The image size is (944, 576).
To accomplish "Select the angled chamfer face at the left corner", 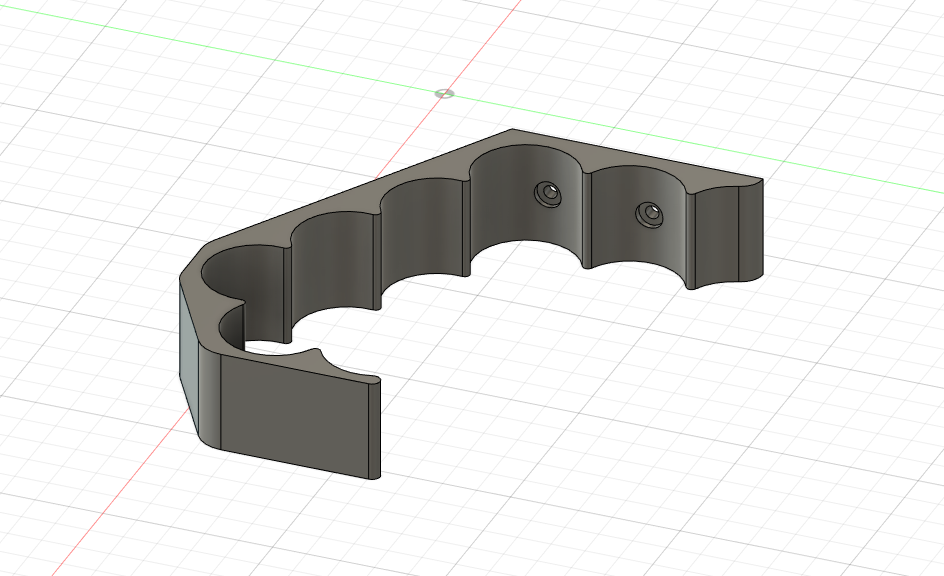I will [x=186, y=340].
